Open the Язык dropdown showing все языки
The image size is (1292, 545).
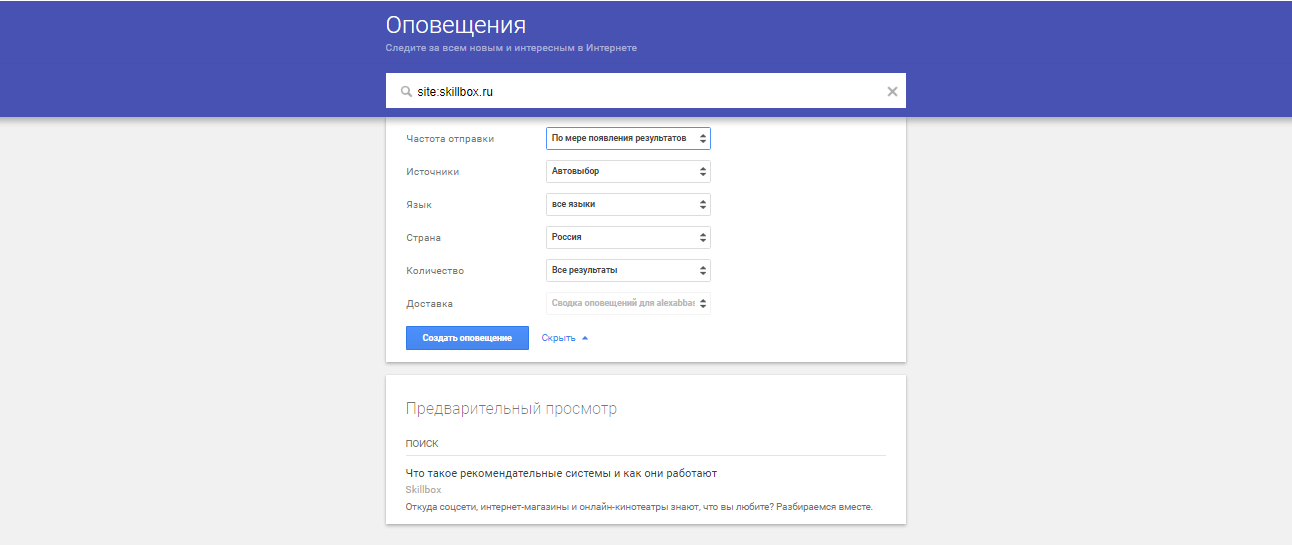point(628,204)
